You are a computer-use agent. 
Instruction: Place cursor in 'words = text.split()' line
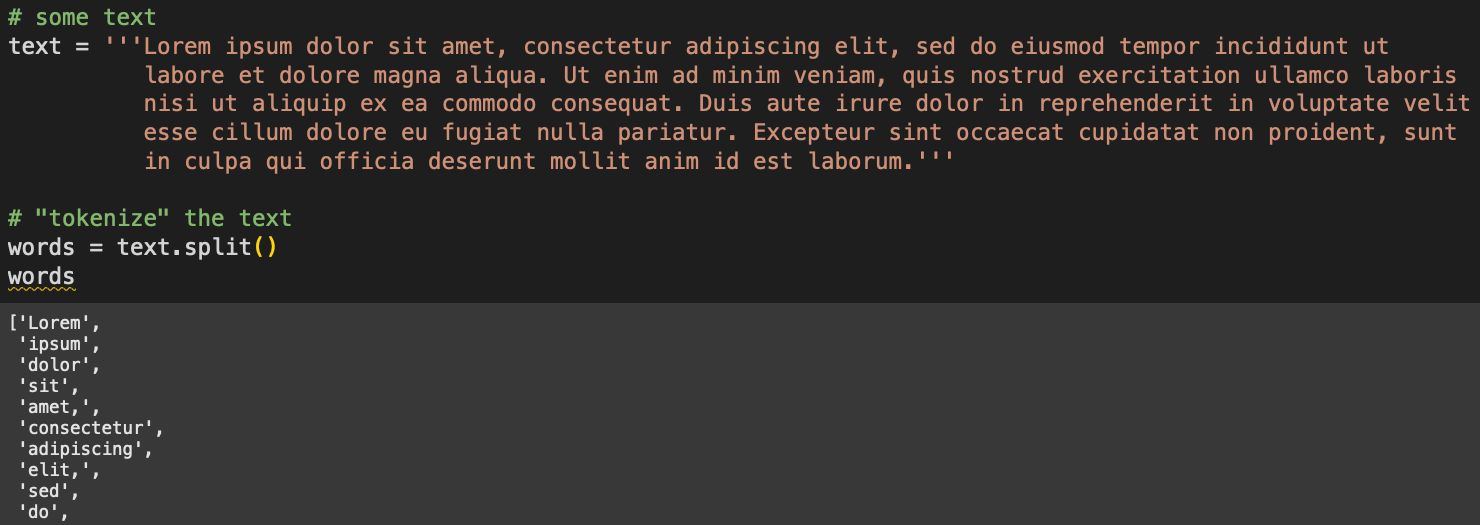[x=142, y=247]
